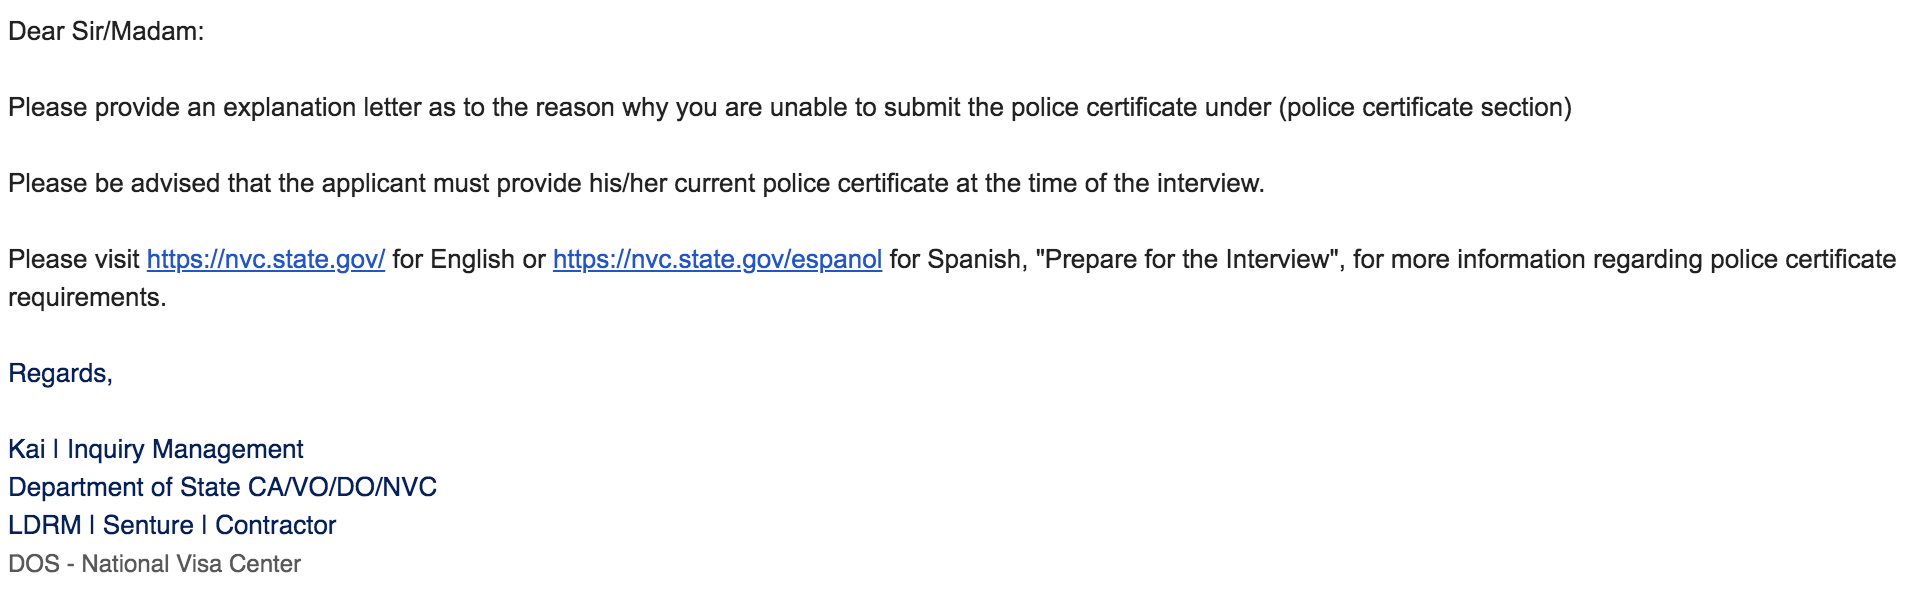Click "for more information regarding police certificate" text
The width and height of the screenshot is (1914, 598).
coord(1624,260)
